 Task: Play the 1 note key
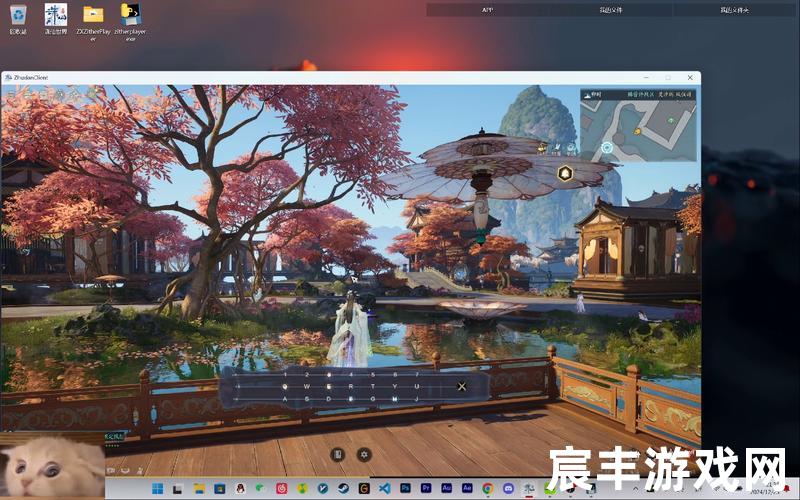click(x=285, y=374)
